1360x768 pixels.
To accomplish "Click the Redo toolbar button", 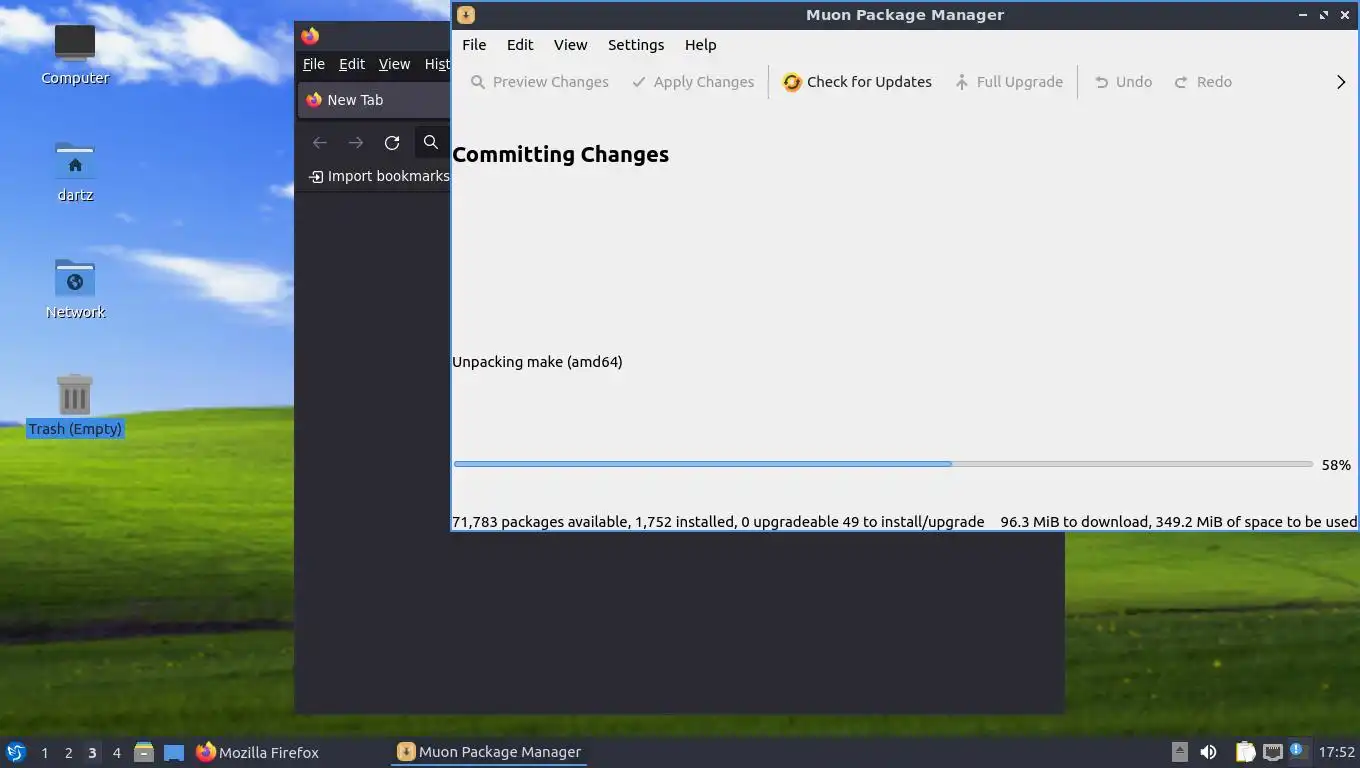I will tap(1203, 82).
